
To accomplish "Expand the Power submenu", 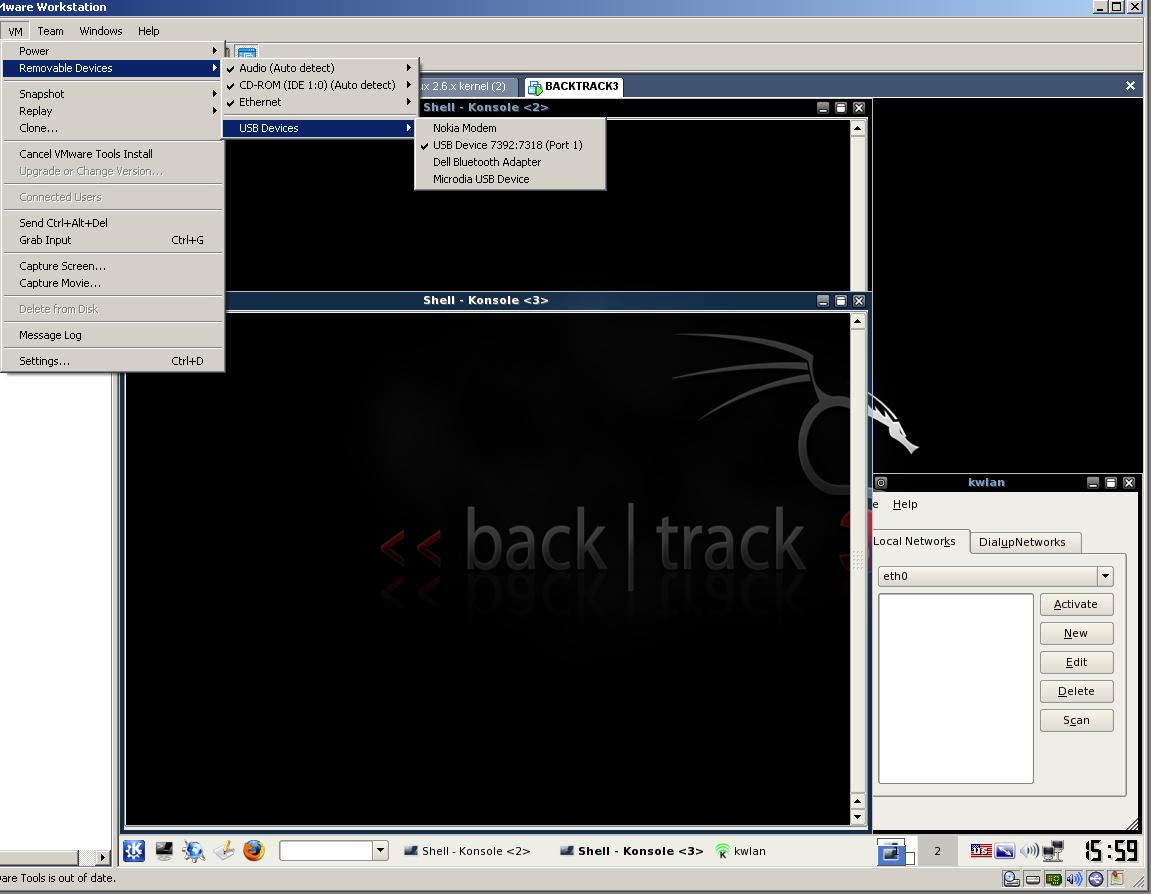I will [112, 51].
